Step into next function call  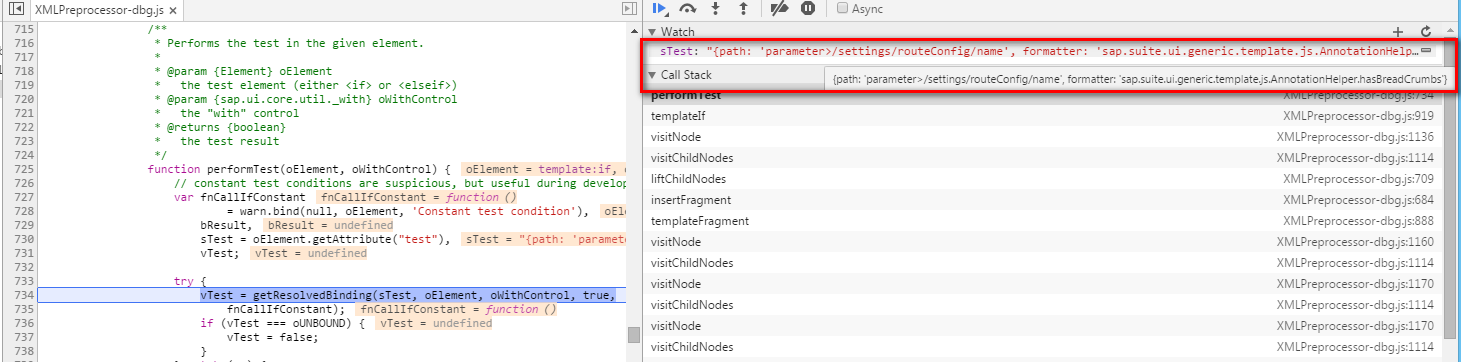[716, 8]
